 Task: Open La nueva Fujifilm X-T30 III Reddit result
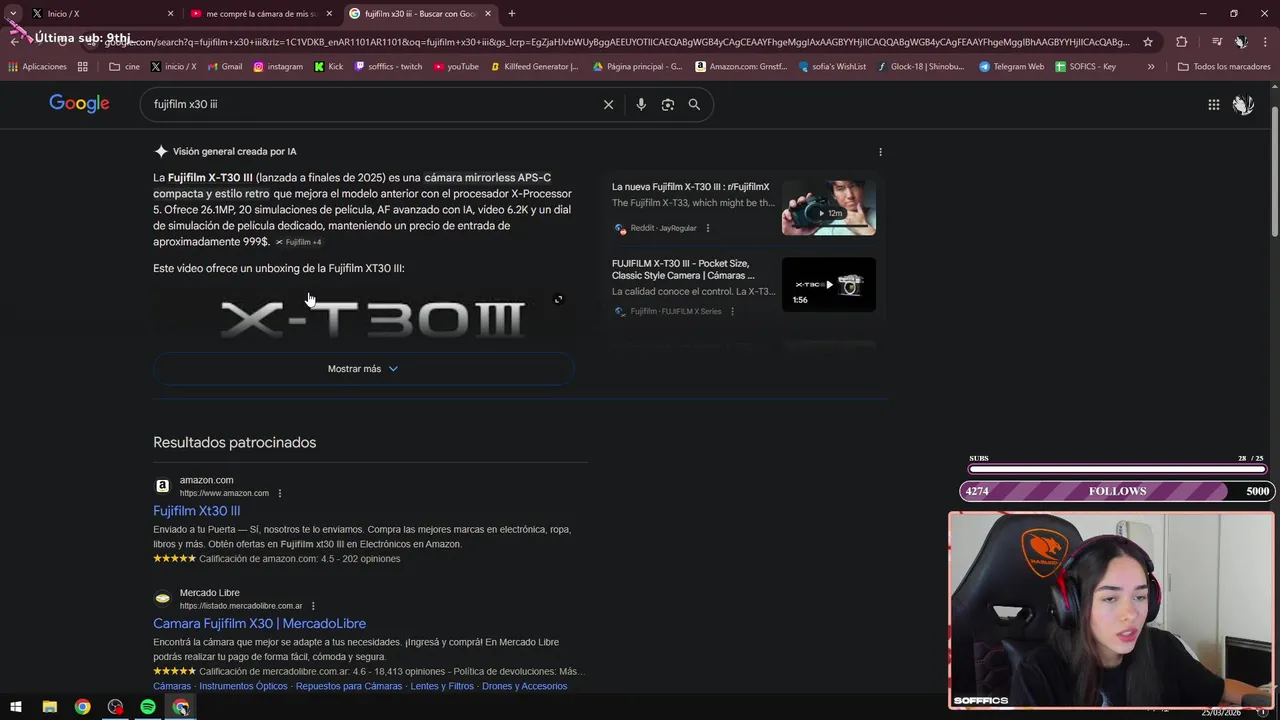[x=690, y=187]
